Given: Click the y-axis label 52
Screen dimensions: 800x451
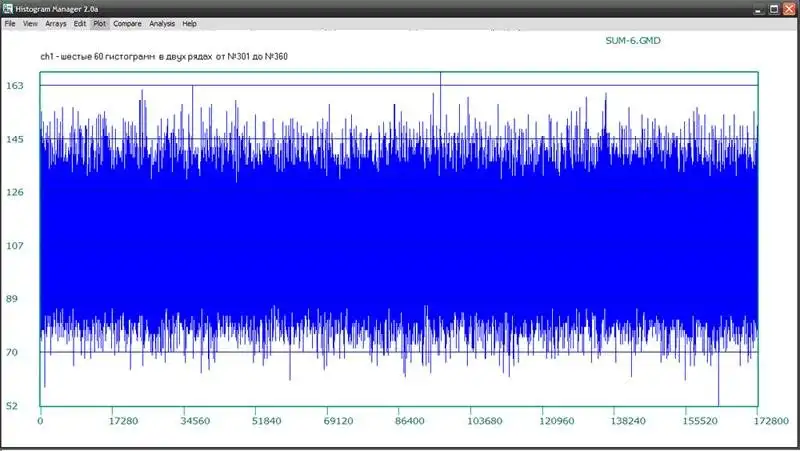Looking at the screenshot, I should coord(12,406).
